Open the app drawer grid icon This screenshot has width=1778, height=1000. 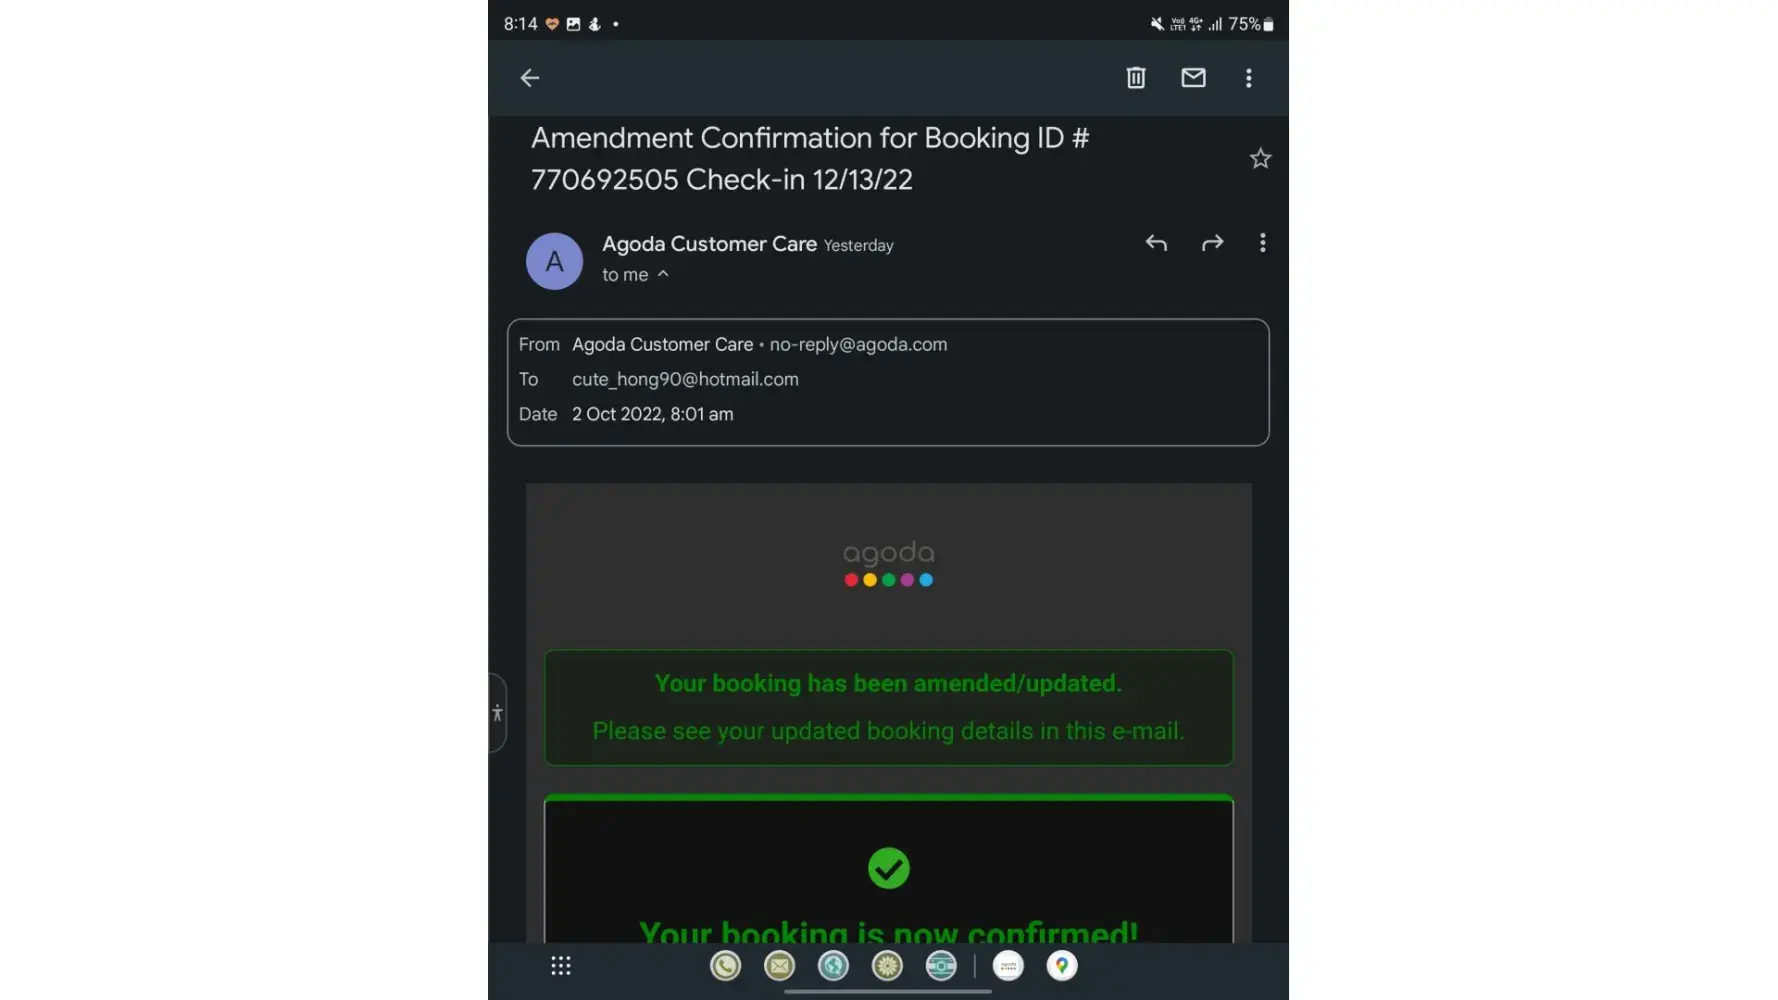[x=561, y=966]
